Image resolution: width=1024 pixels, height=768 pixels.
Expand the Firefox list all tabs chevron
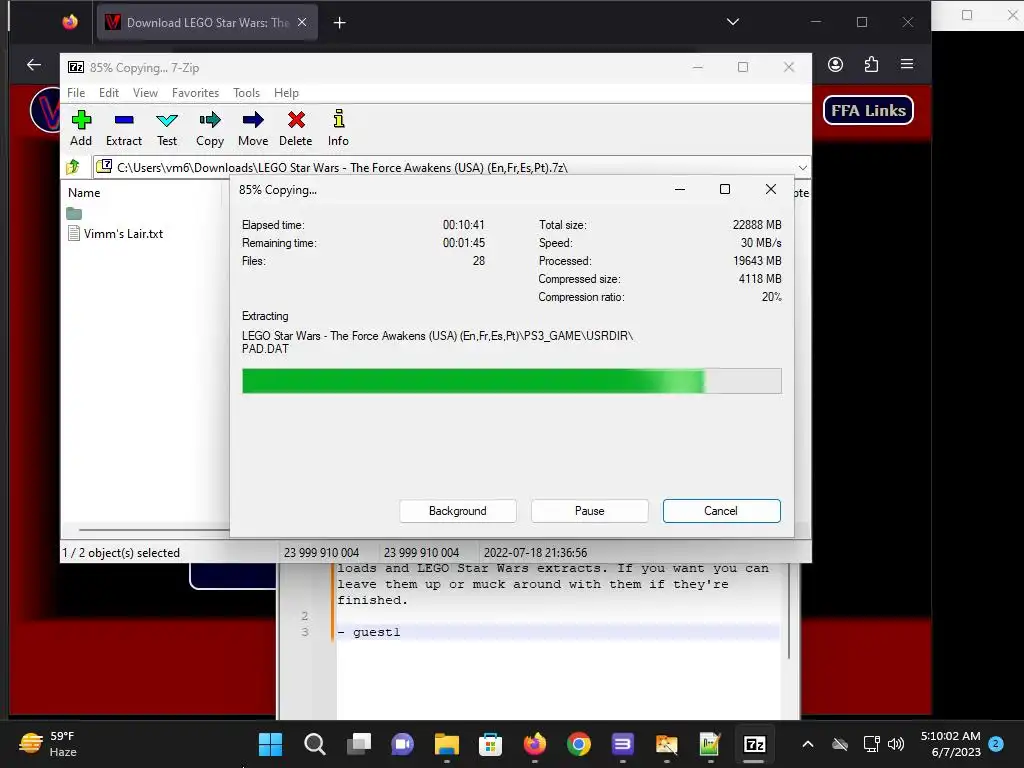(x=733, y=22)
